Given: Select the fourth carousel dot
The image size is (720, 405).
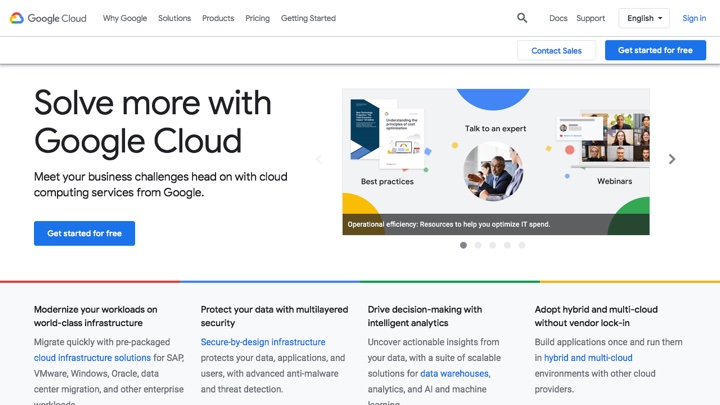Looking at the screenshot, I should coord(507,245).
